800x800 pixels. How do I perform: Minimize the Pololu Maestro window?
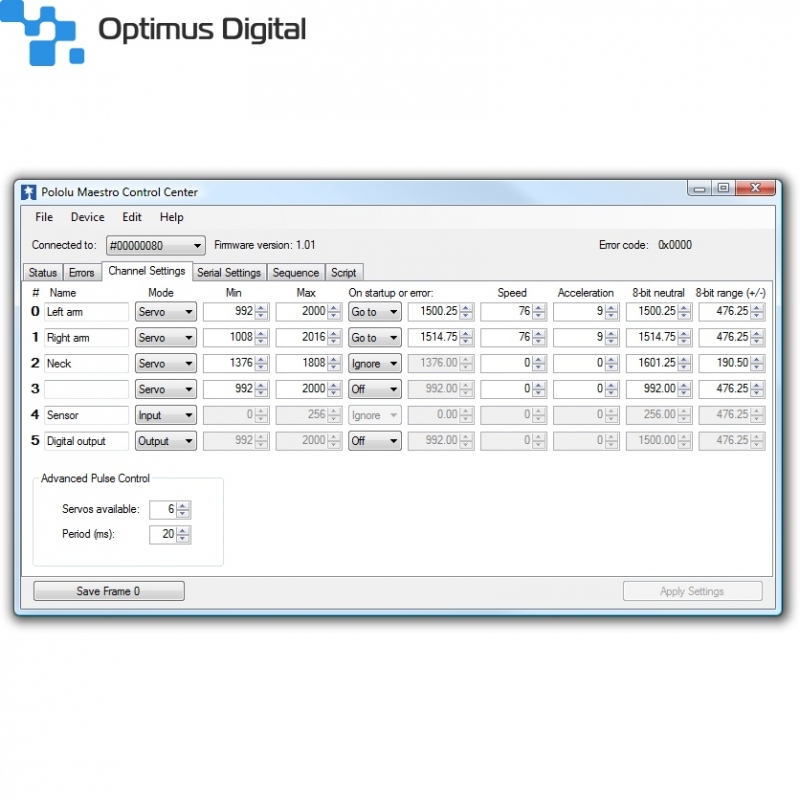699,188
